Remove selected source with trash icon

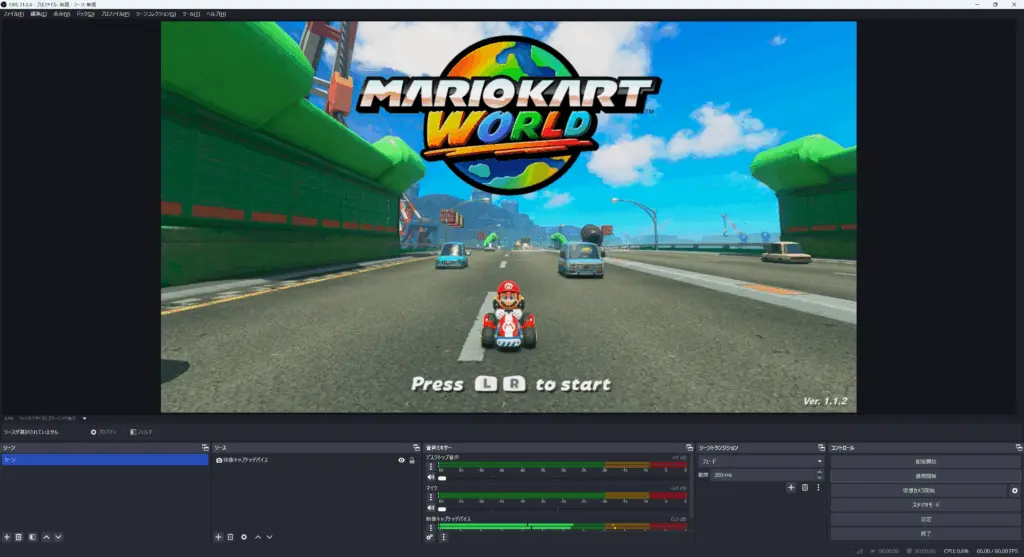[x=231, y=537]
